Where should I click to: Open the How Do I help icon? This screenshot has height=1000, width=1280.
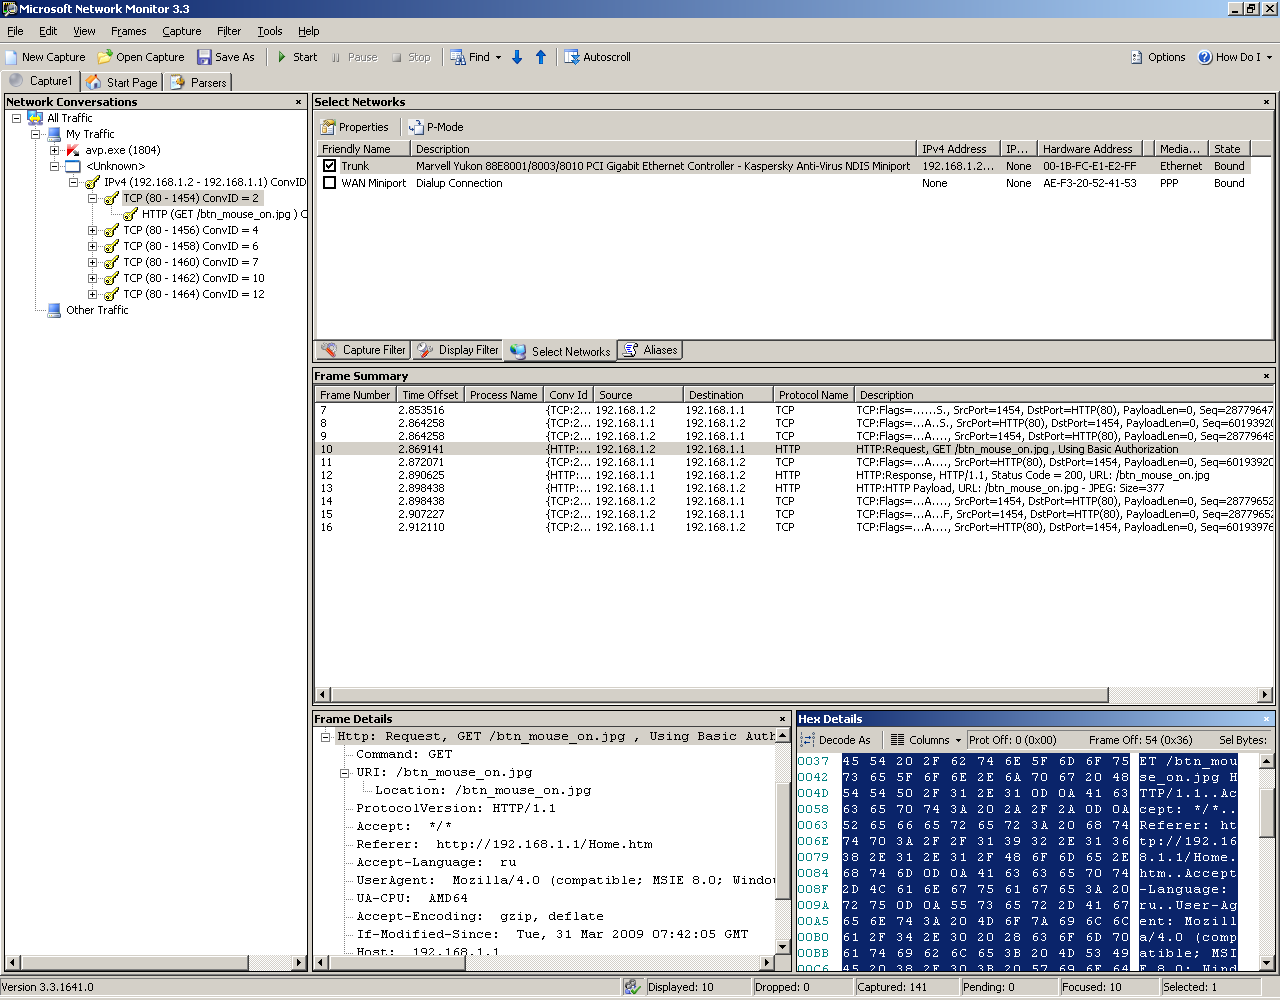pyautogui.click(x=1205, y=57)
